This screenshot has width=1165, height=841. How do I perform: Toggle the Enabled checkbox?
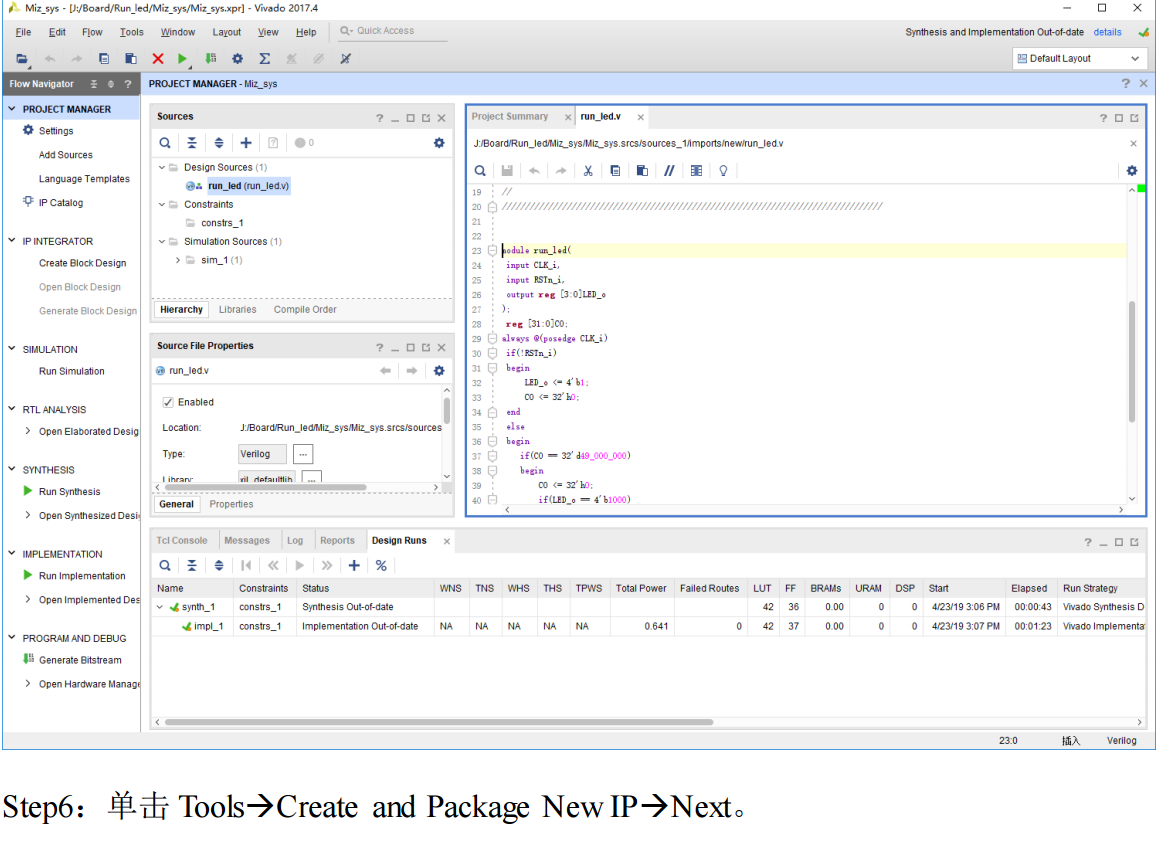(x=168, y=402)
